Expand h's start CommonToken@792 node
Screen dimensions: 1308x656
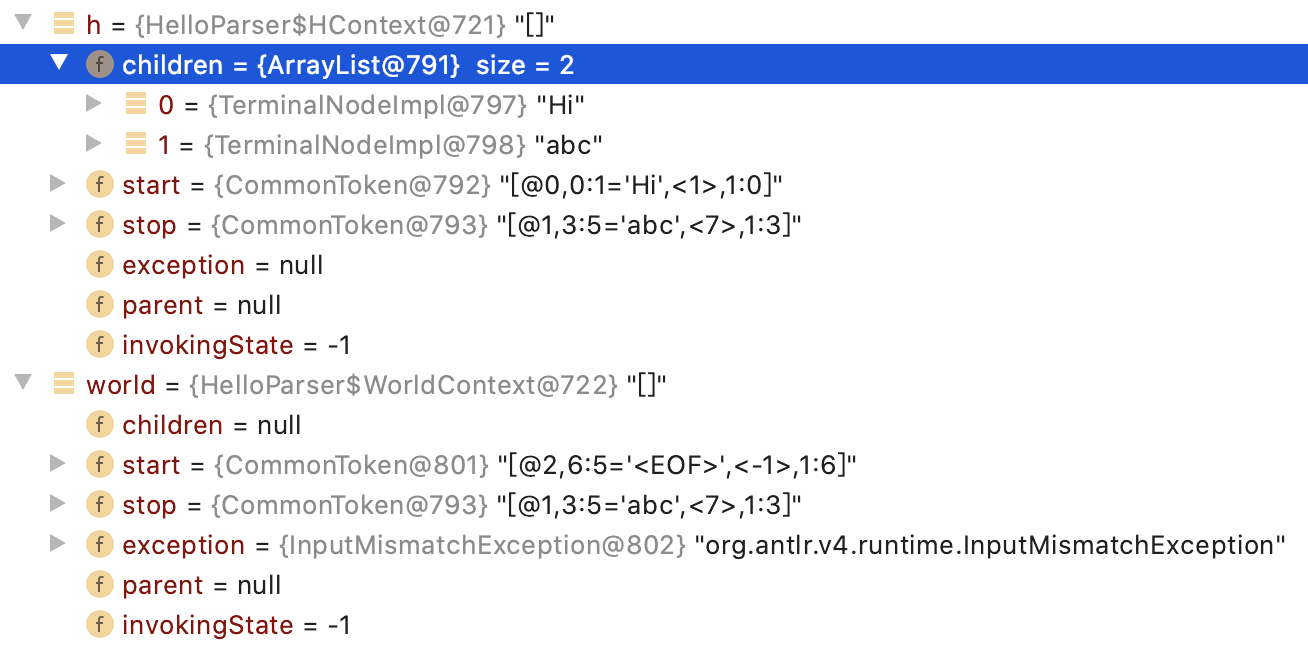click(57, 184)
